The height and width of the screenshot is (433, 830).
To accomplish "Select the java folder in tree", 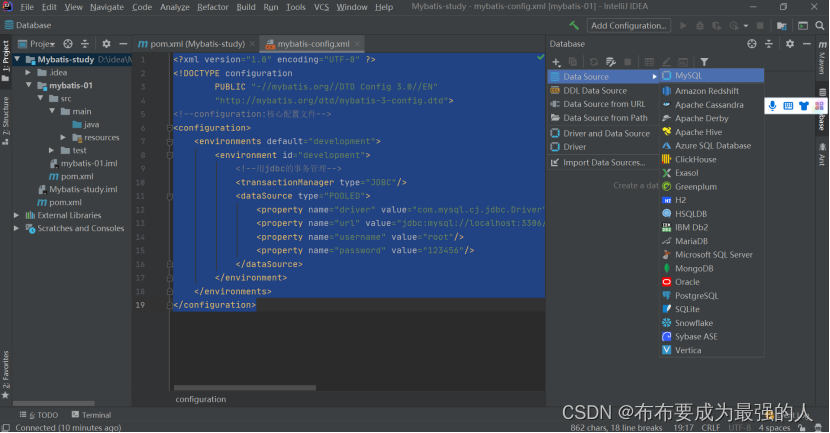I will (x=86, y=124).
